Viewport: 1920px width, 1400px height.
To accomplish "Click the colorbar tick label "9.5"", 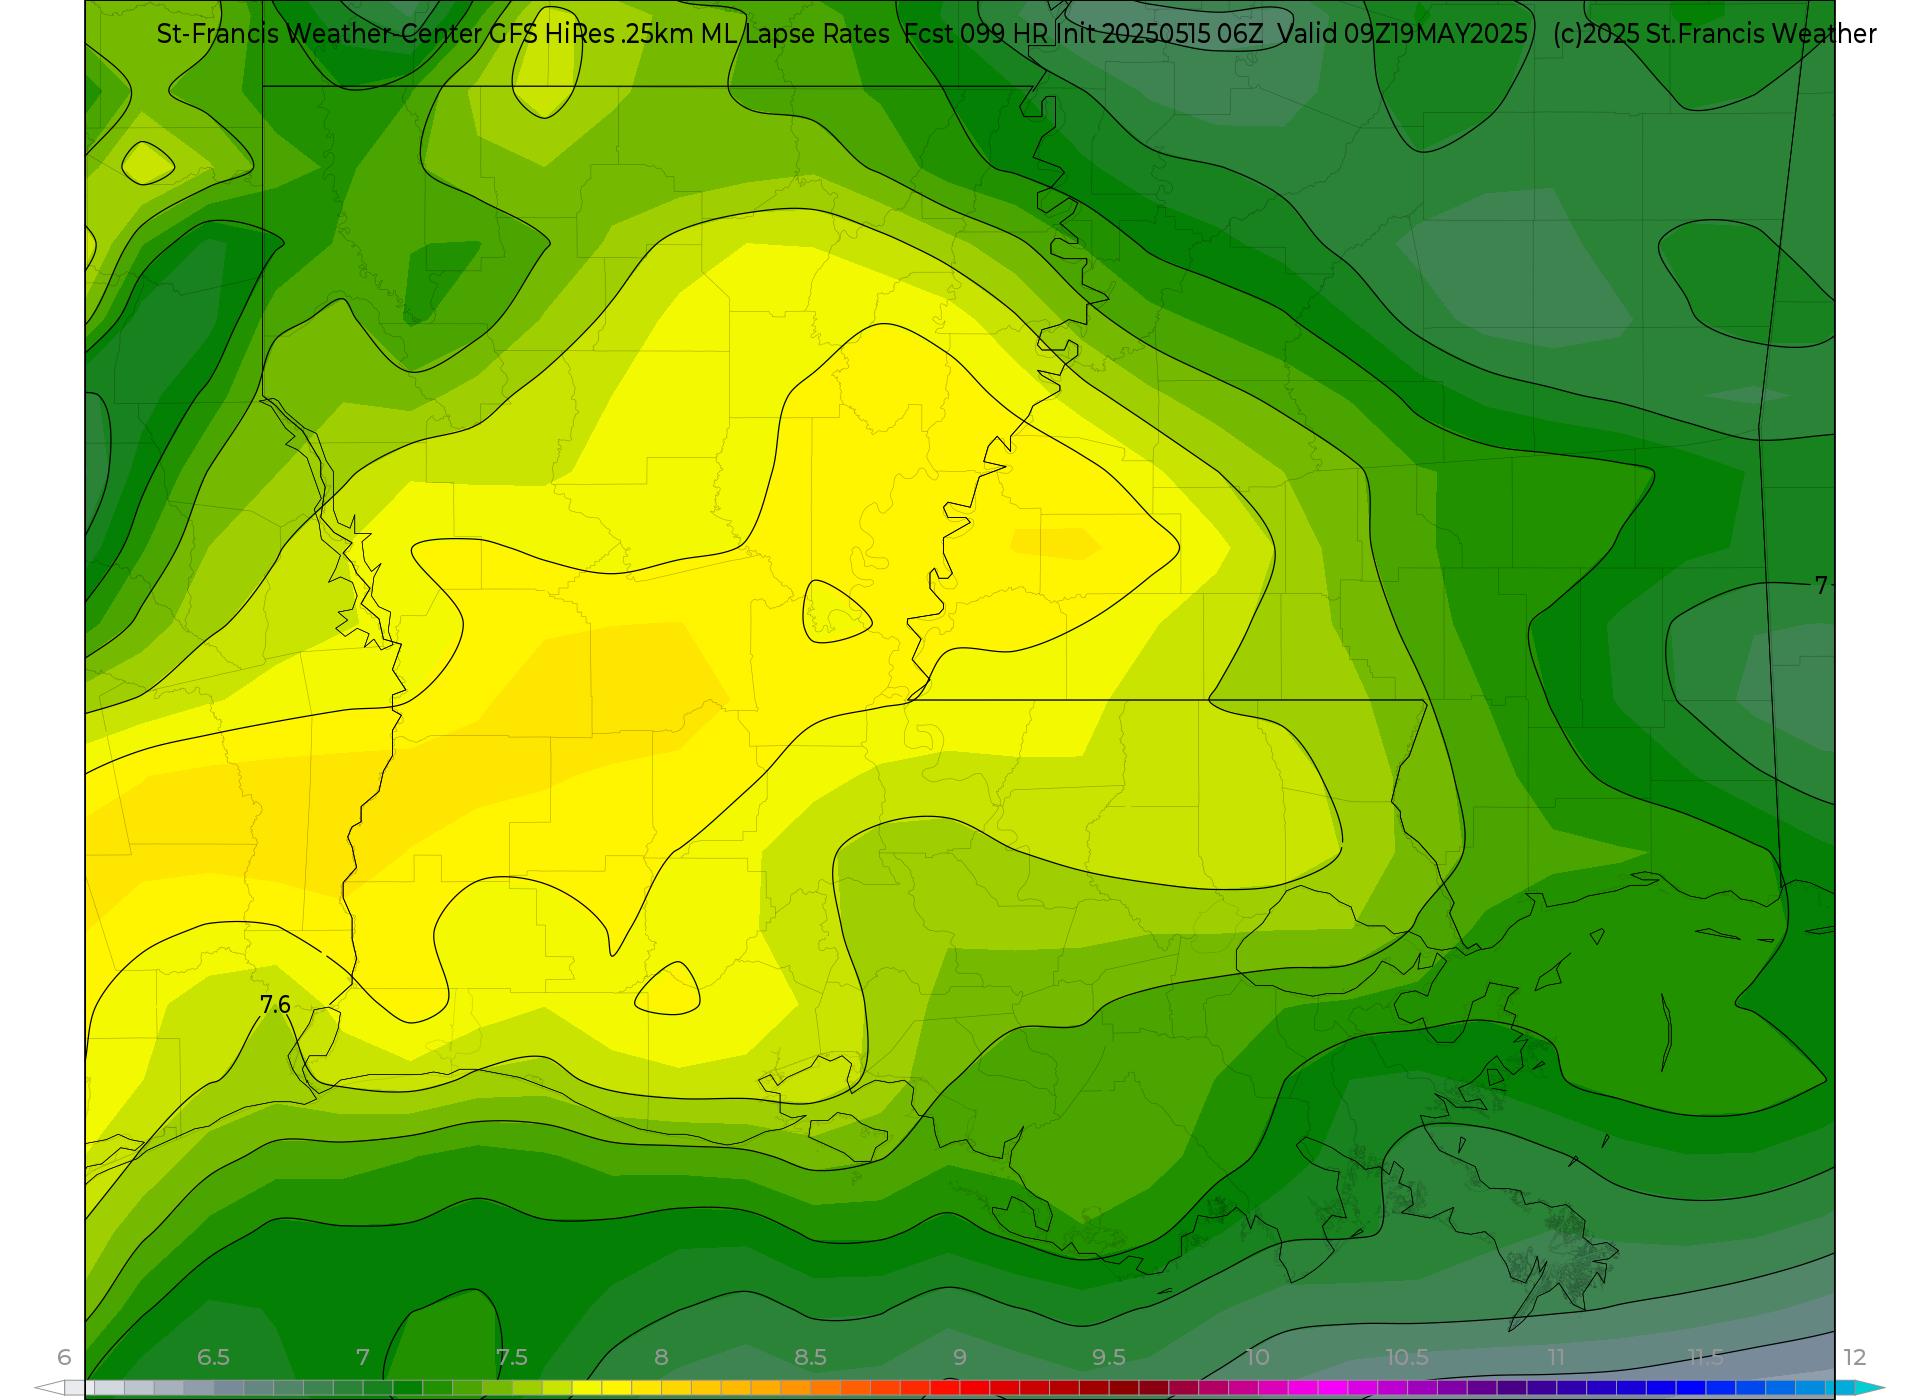I will coord(1109,1357).
